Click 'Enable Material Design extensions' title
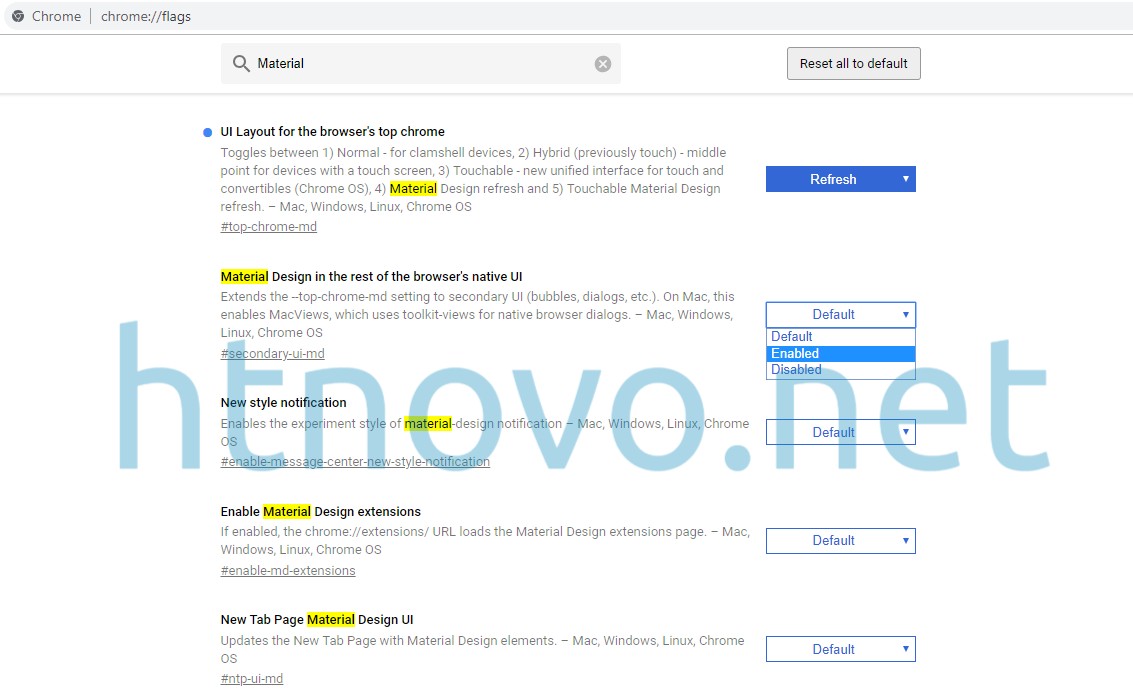Screen dimensions: 1133x689 [x=320, y=511]
